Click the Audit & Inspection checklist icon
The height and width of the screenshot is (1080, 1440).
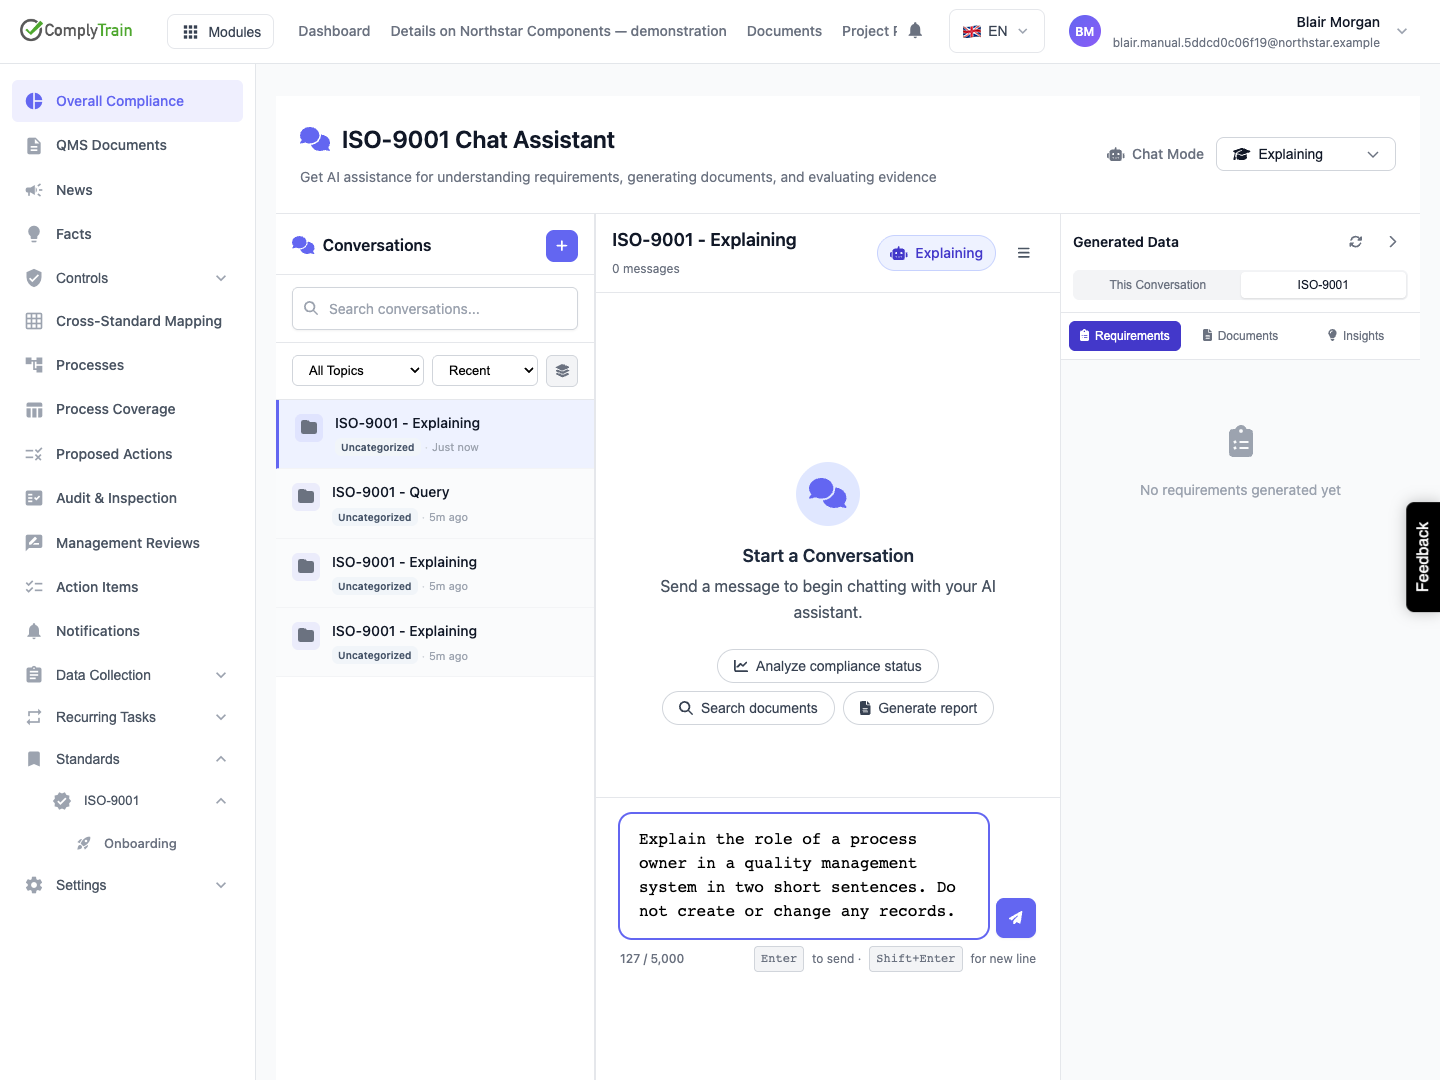point(34,498)
